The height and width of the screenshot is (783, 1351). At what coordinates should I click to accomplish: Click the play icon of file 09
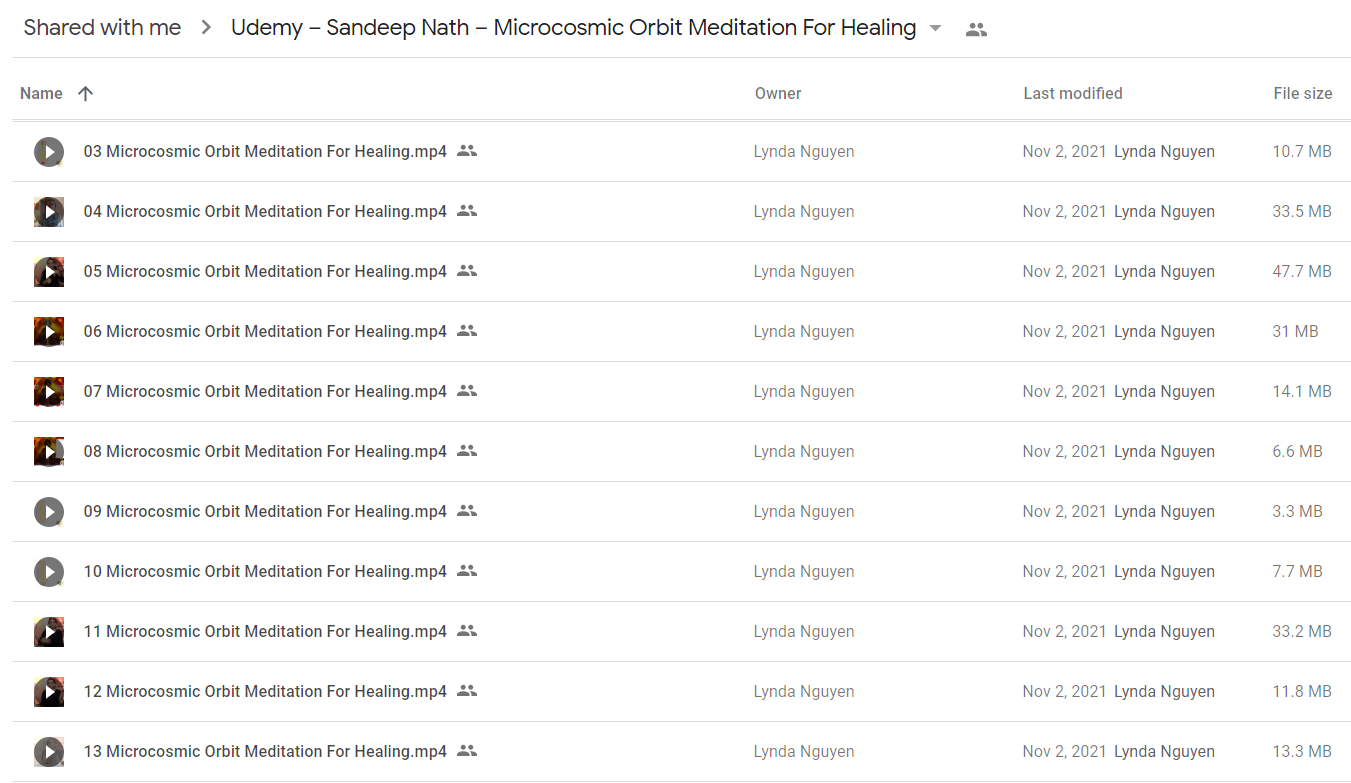click(49, 512)
